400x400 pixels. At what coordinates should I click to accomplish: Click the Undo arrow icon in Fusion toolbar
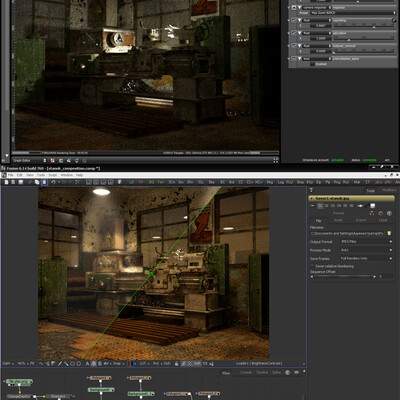(x=53, y=182)
